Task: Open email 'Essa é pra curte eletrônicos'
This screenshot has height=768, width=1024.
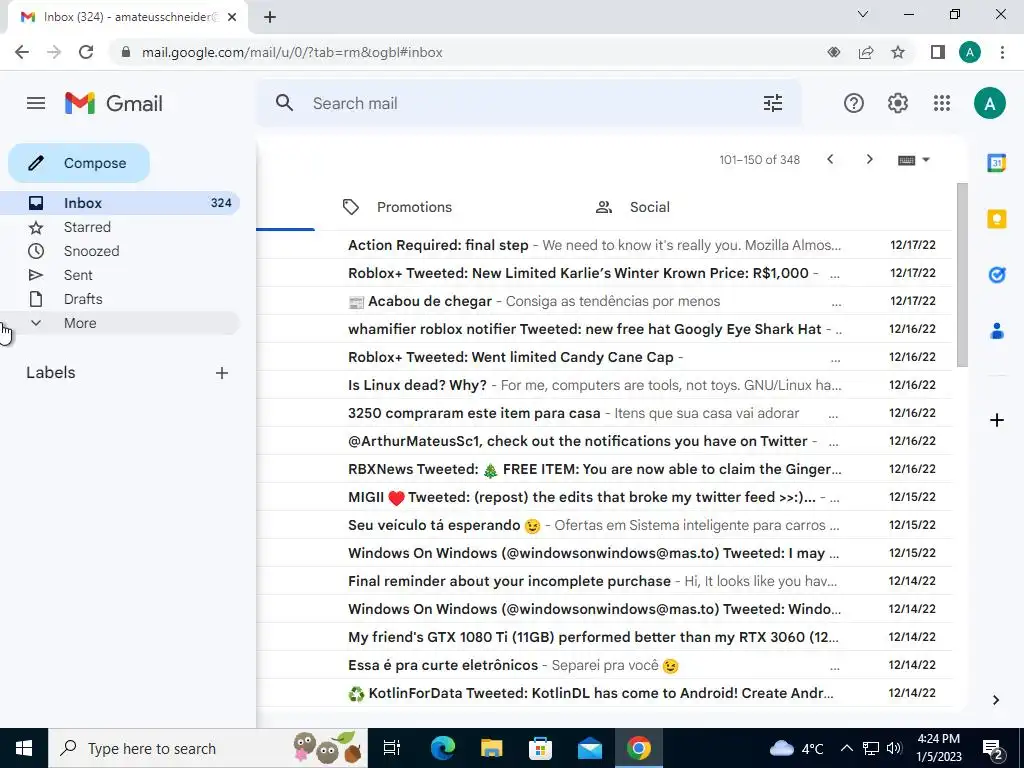Action: click(604, 665)
